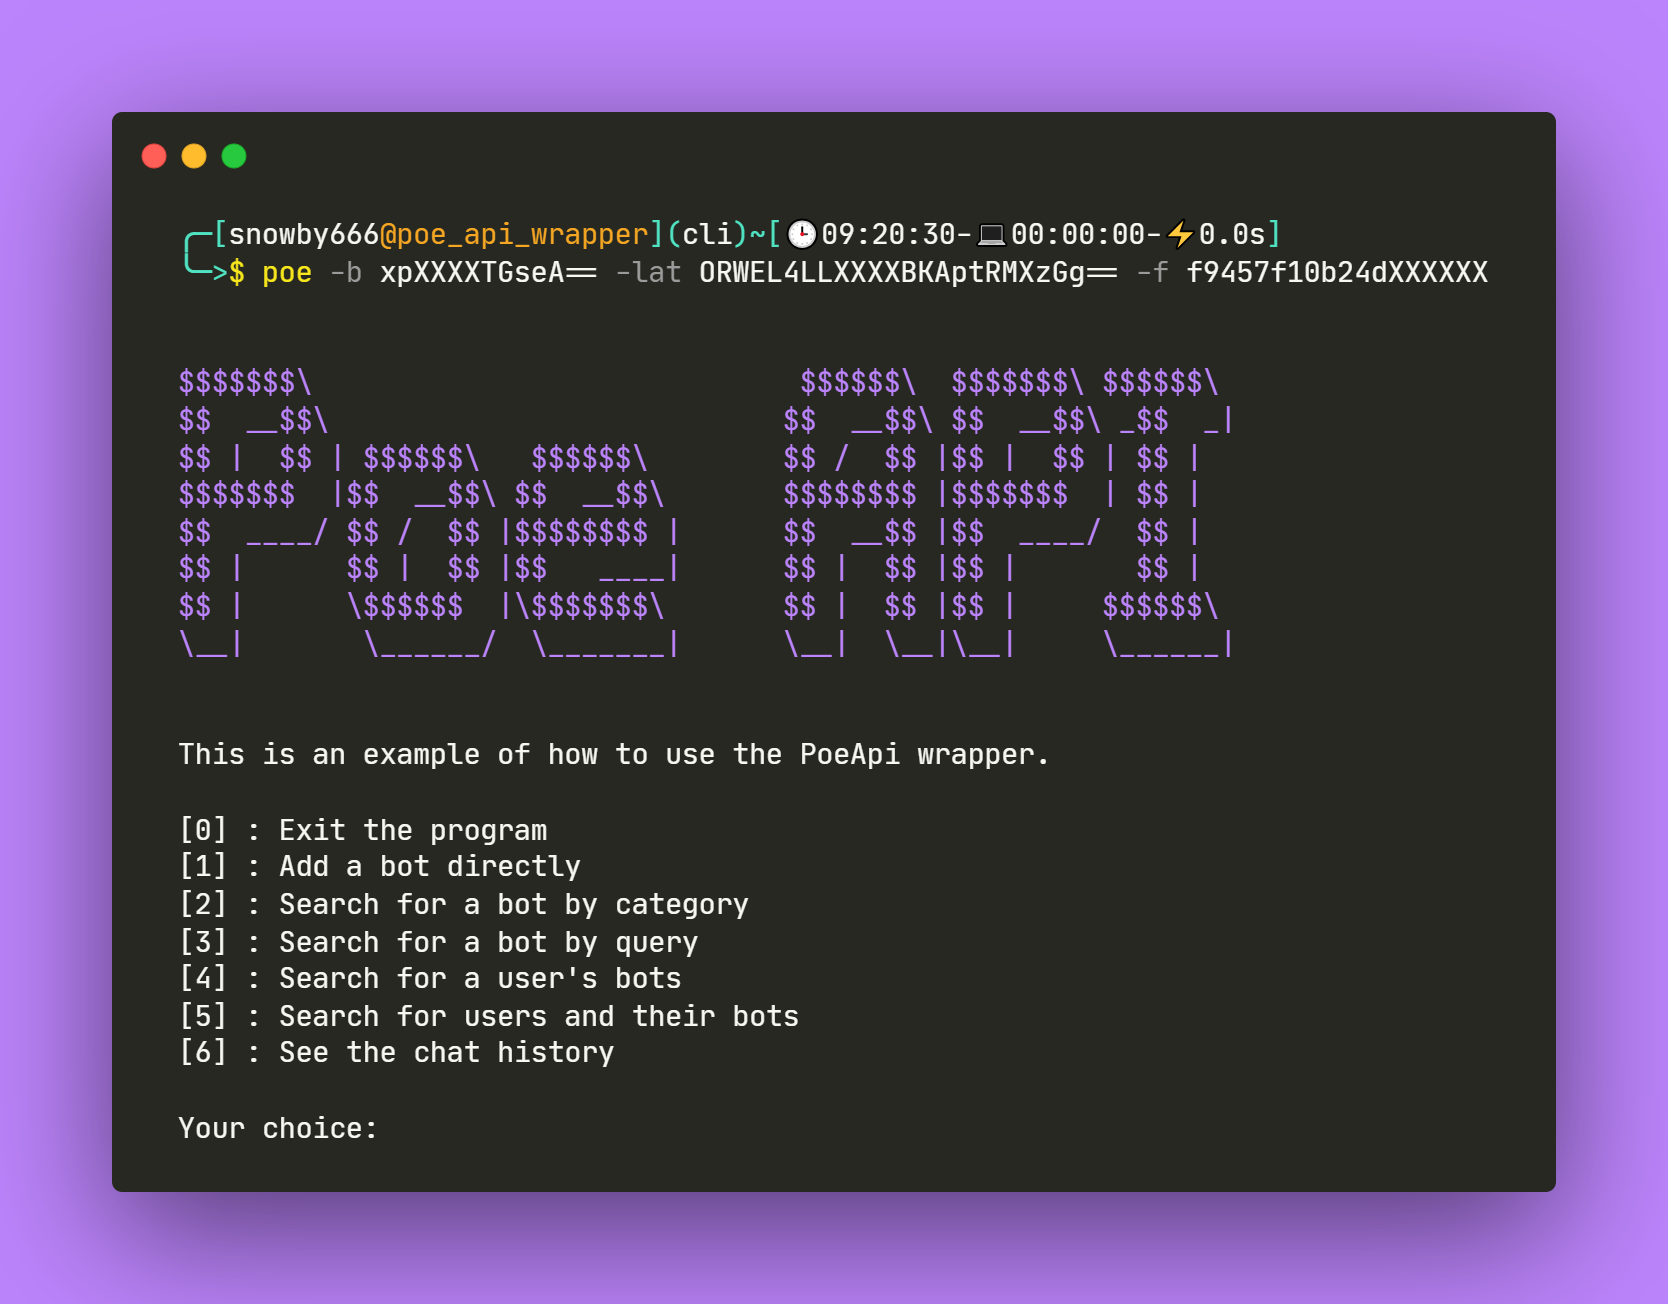Choose option [1] to add a bot directly
This screenshot has width=1668, height=1304.
(380, 866)
